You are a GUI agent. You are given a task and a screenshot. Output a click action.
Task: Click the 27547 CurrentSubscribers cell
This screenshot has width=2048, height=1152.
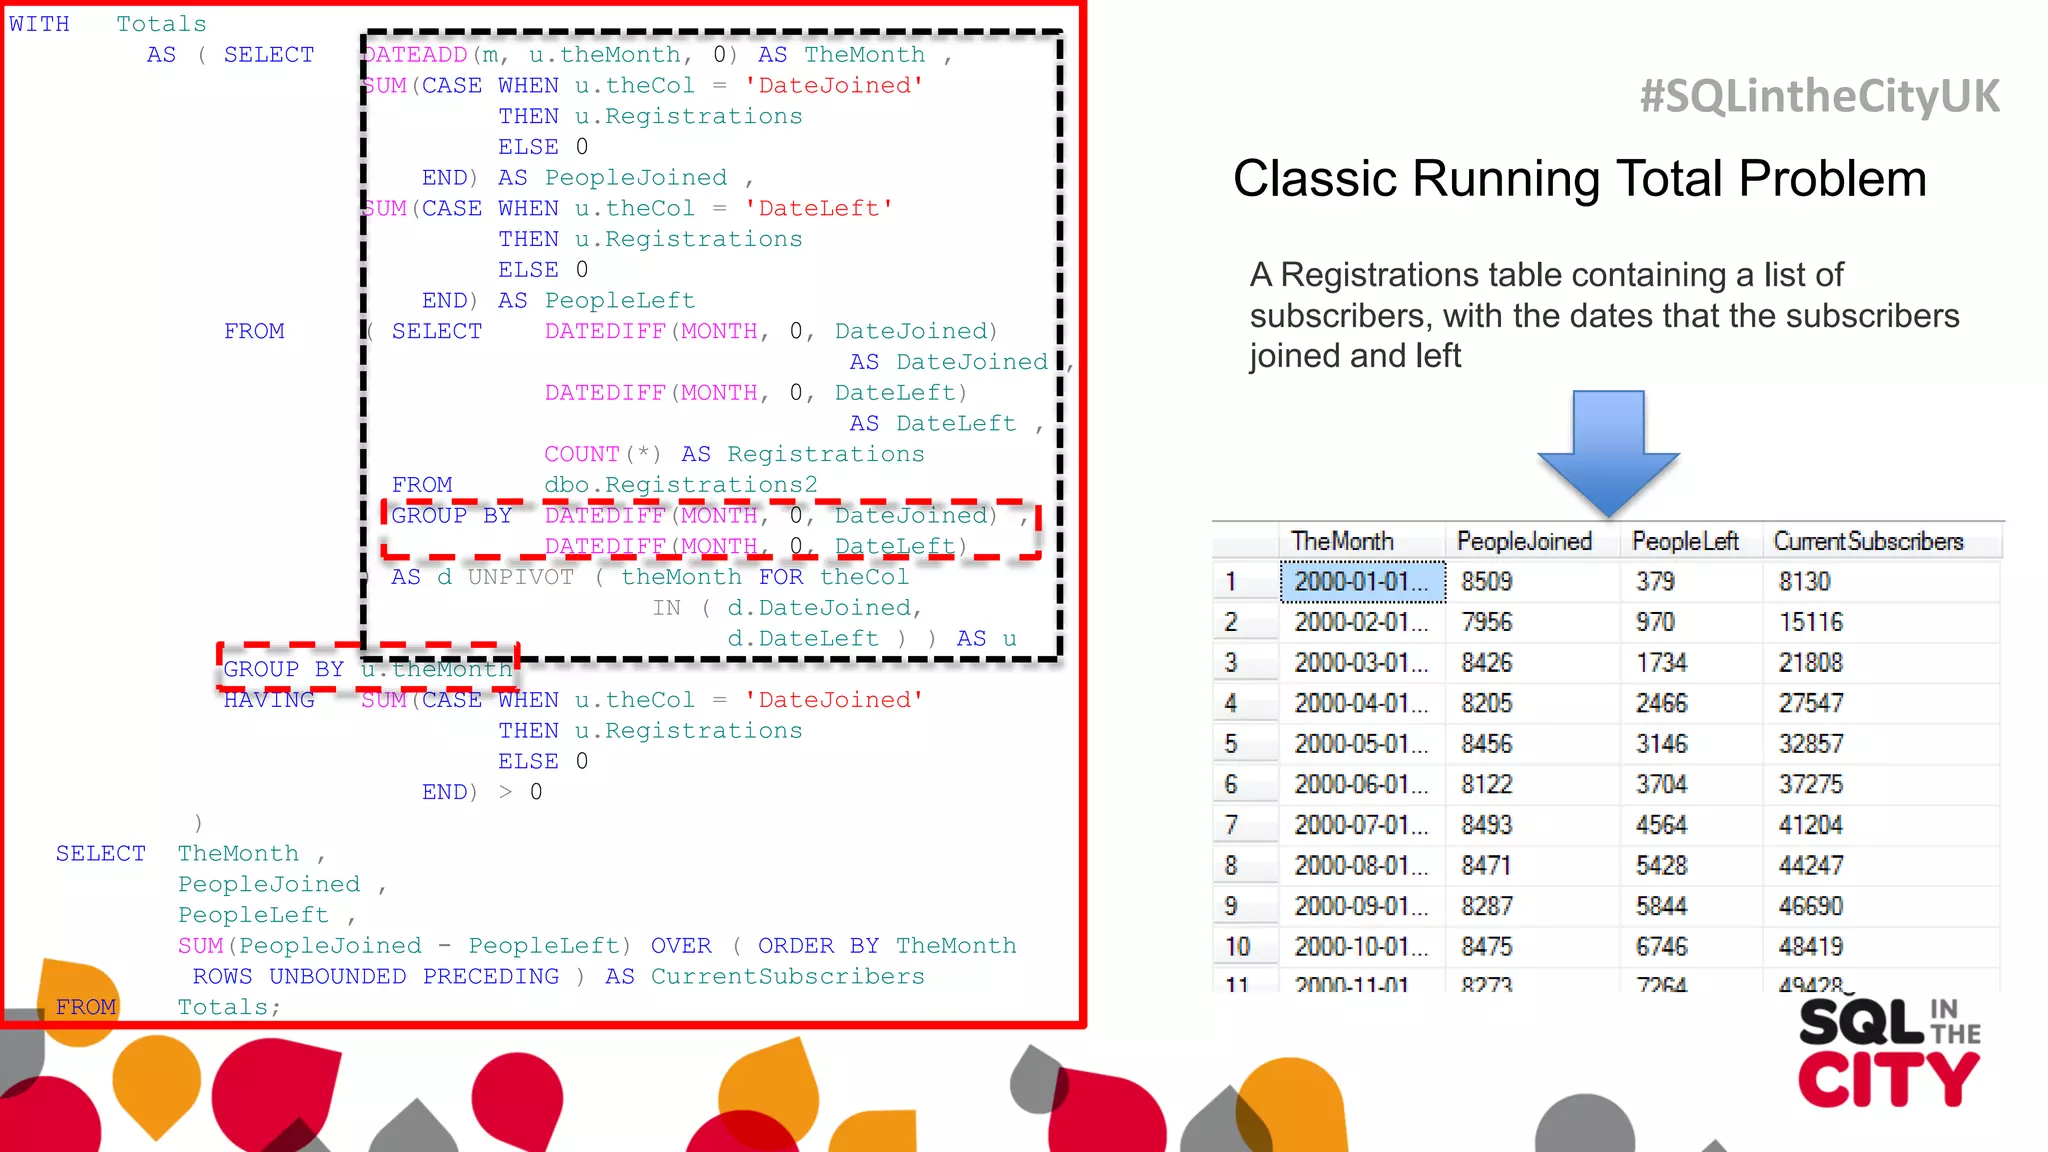1881,703
